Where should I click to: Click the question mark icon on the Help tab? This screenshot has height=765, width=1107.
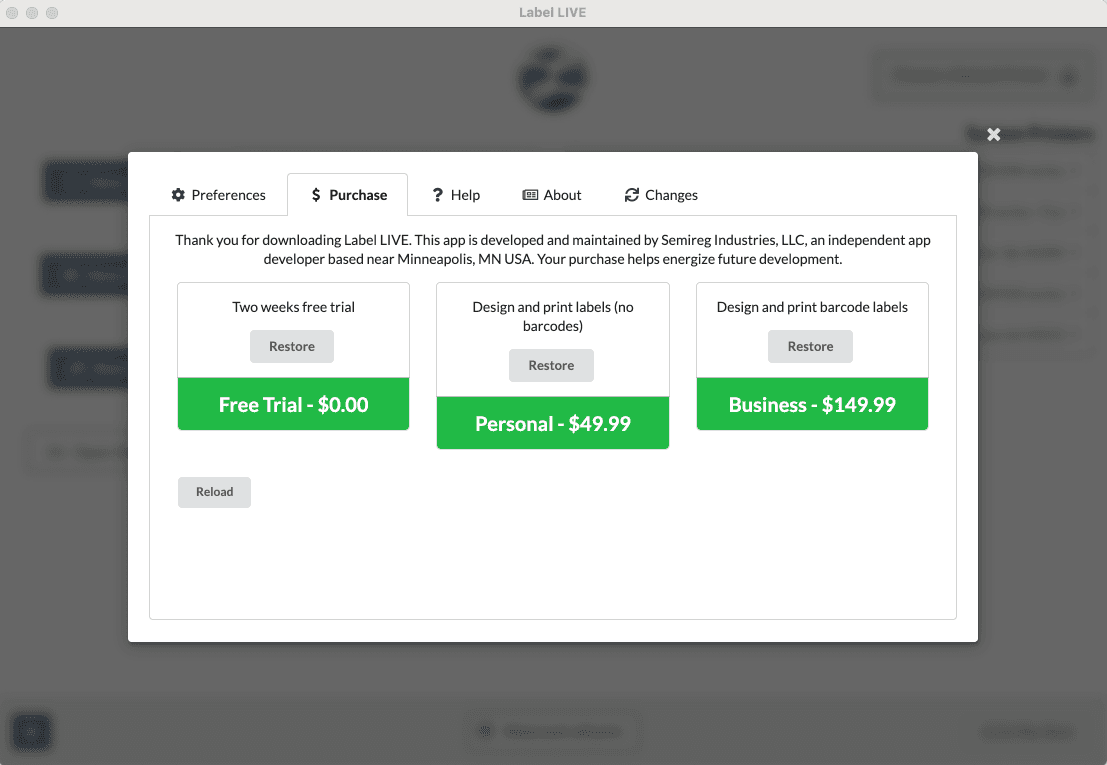(437, 195)
